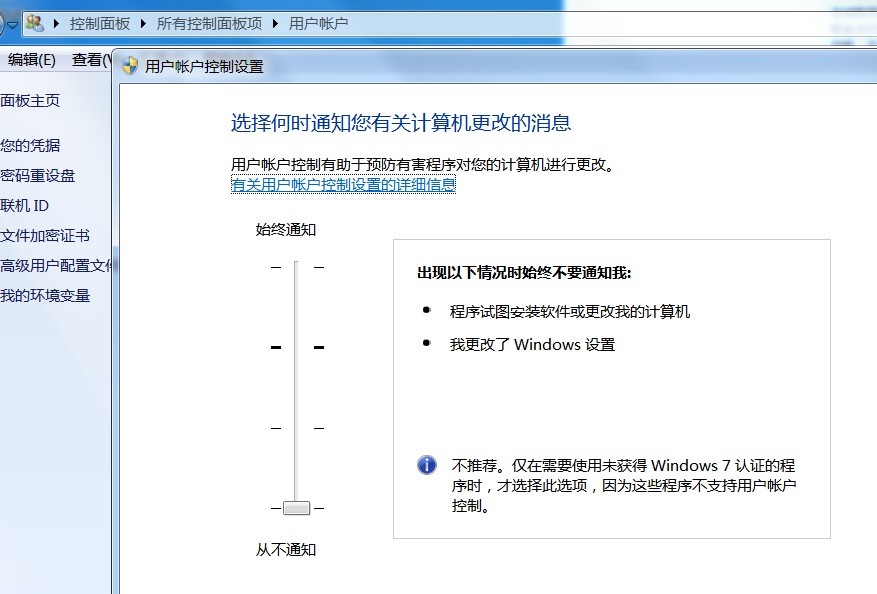Open 高级用户配置文件 sidebar link
The image size is (877, 594).
coord(56,266)
